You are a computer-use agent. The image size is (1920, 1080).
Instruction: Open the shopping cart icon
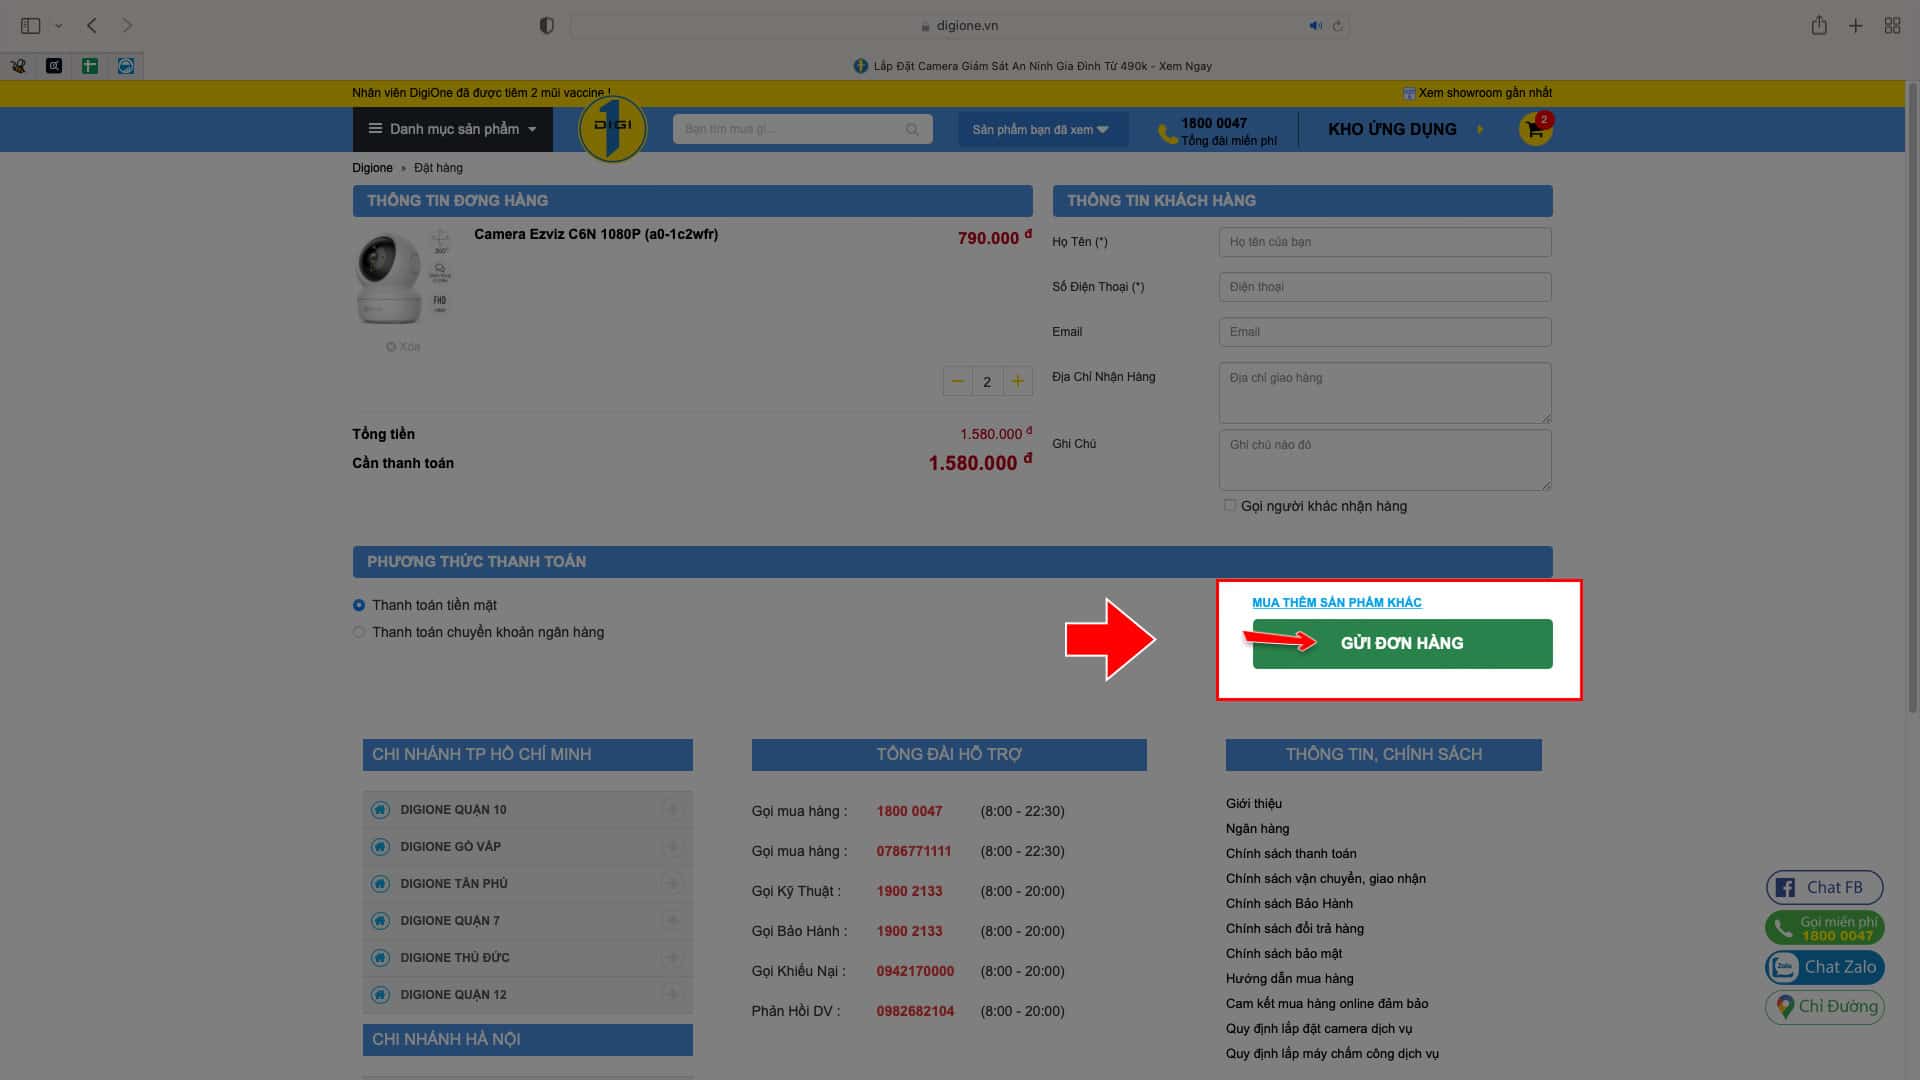point(1534,129)
